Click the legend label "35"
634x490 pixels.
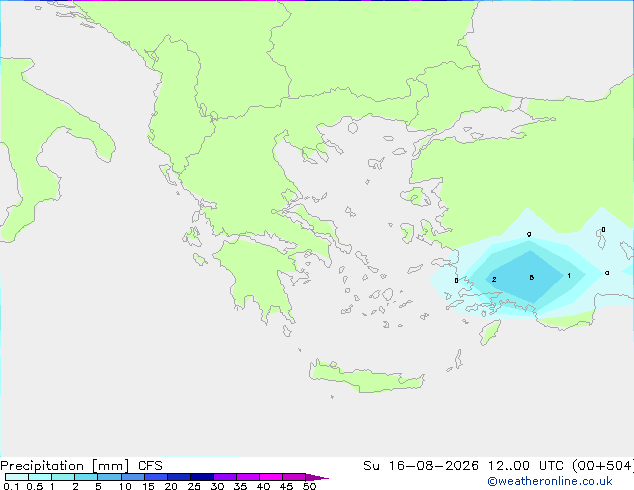pos(240,486)
